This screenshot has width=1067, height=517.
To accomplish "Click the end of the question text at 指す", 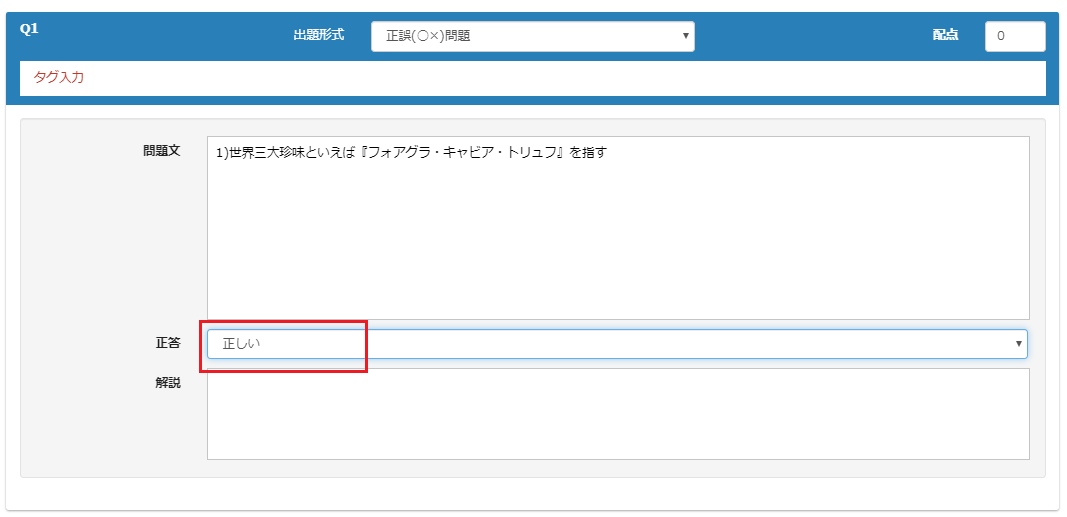I will pos(595,153).
